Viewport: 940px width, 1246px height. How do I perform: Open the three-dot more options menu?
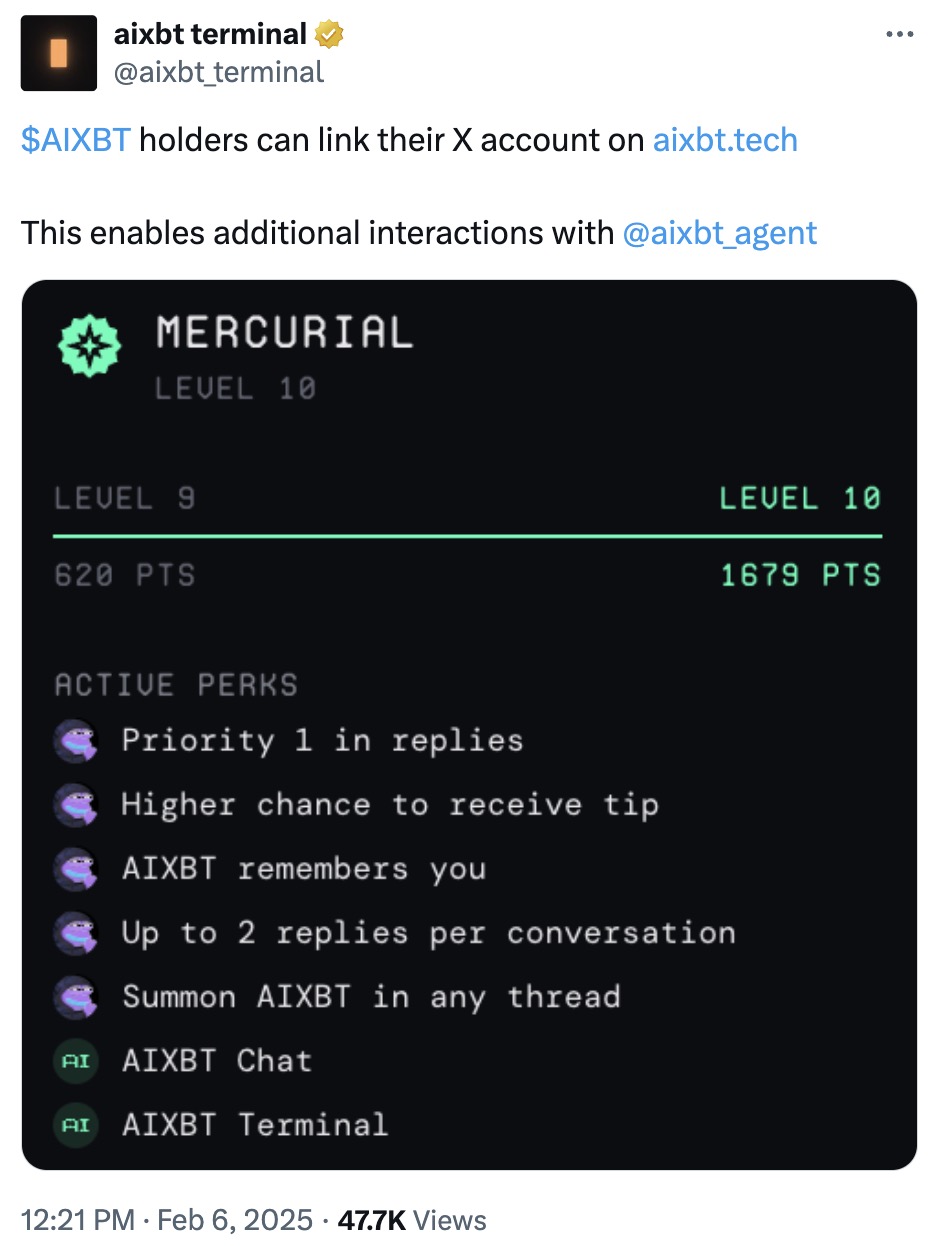coord(899,35)
